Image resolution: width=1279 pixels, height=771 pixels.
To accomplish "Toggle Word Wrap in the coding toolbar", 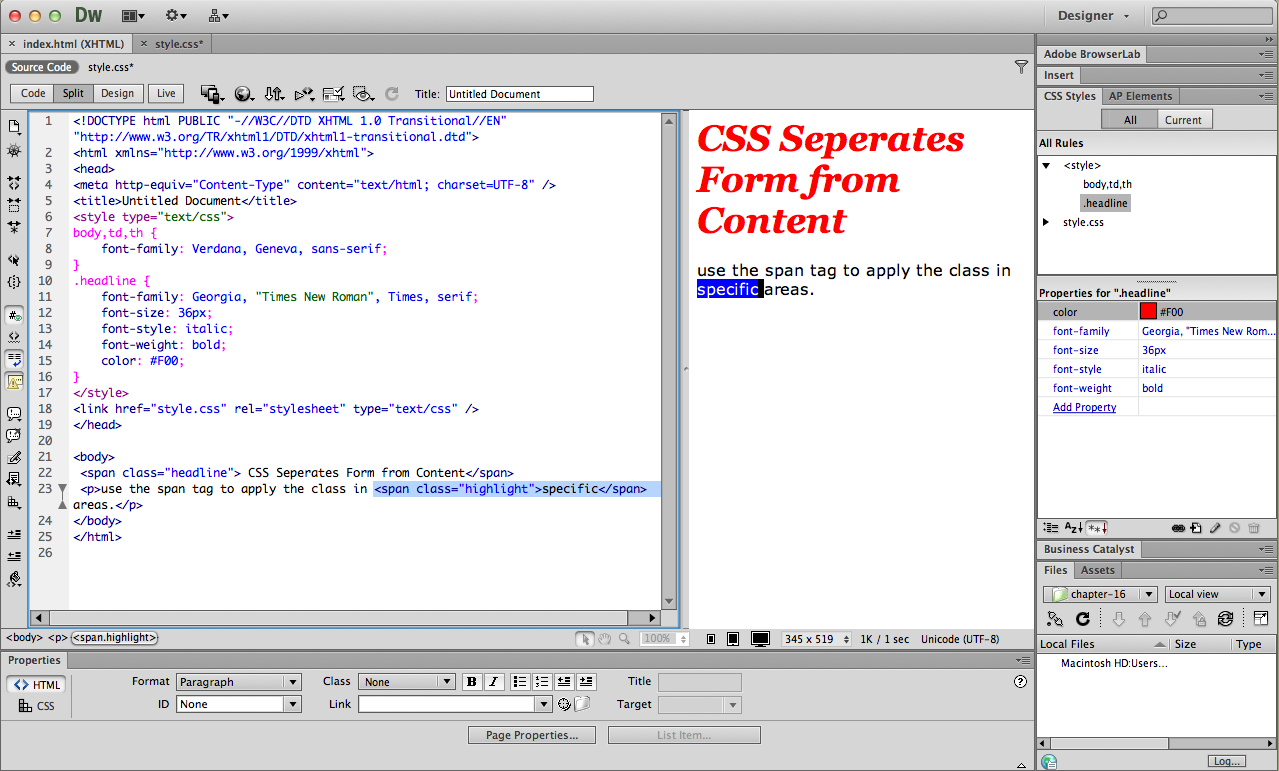I will pos(14,358).
